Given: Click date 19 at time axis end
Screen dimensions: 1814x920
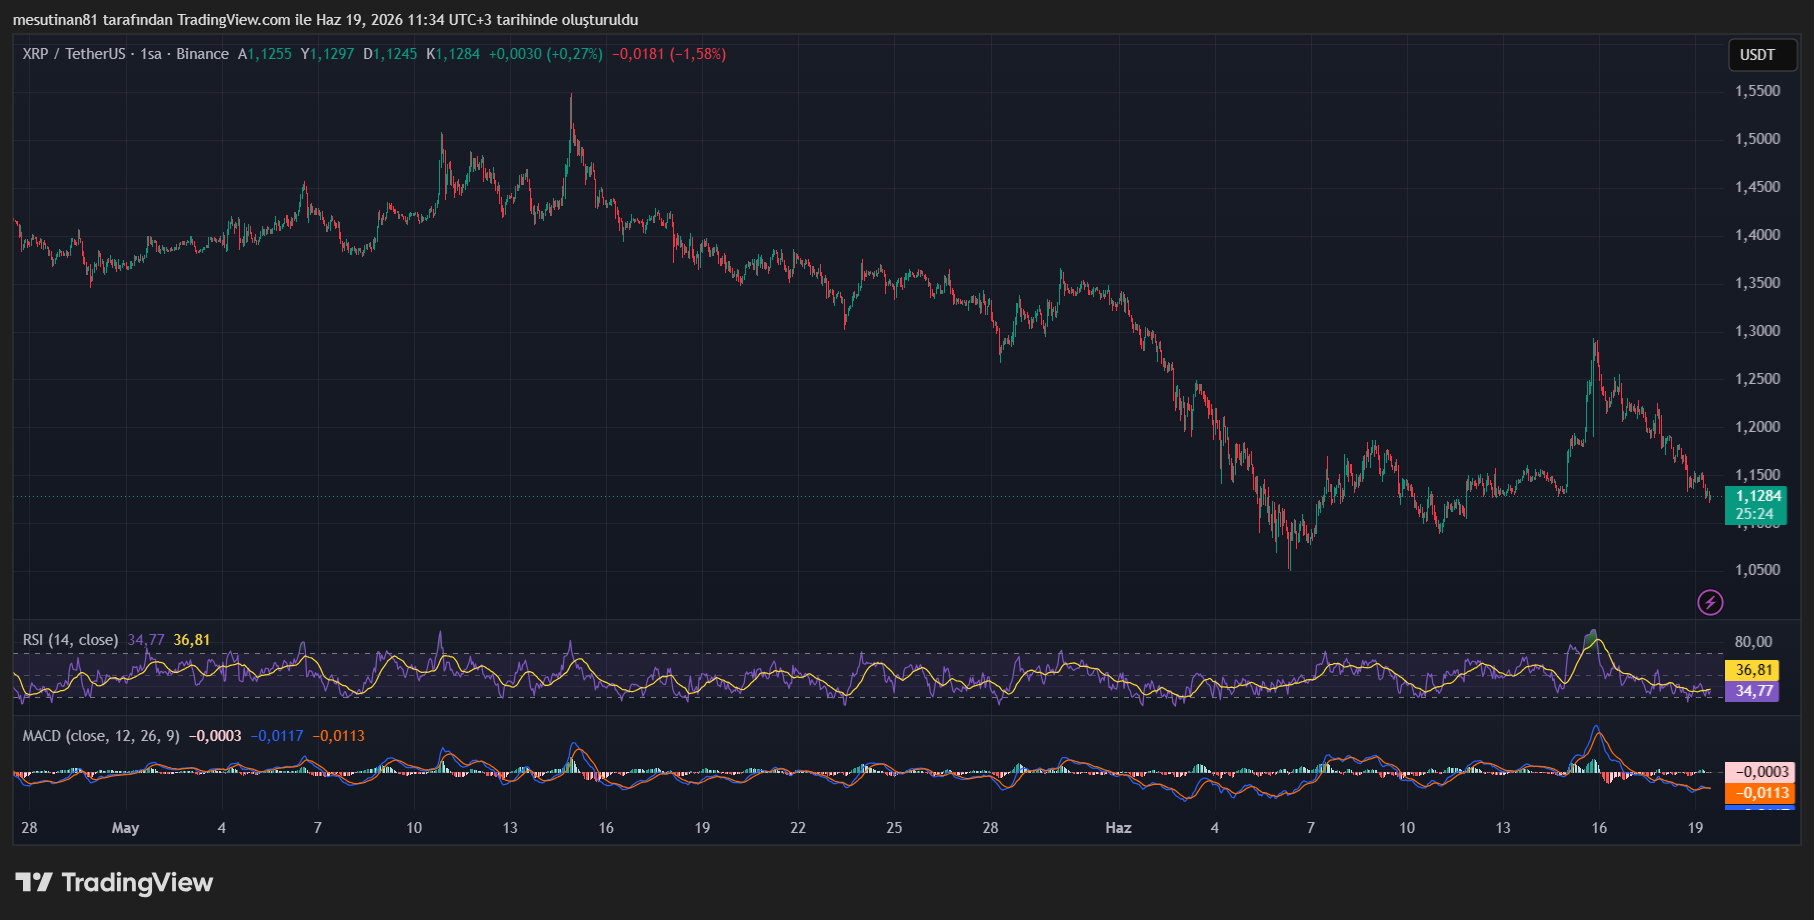Looking at the screenshot, I should pos(1695,828).
